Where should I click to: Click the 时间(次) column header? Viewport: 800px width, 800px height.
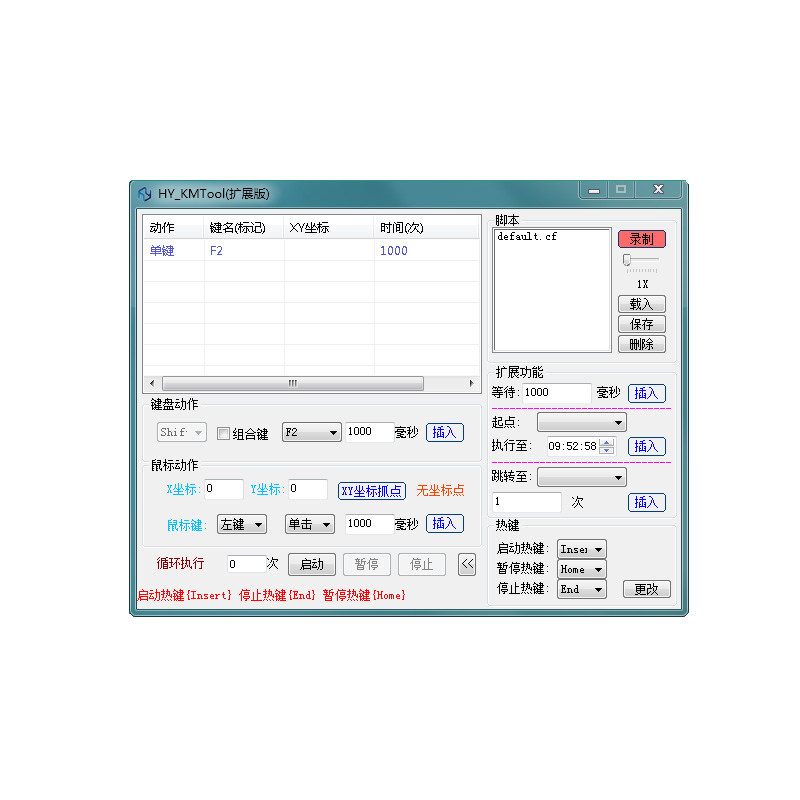tap(427, 228)
